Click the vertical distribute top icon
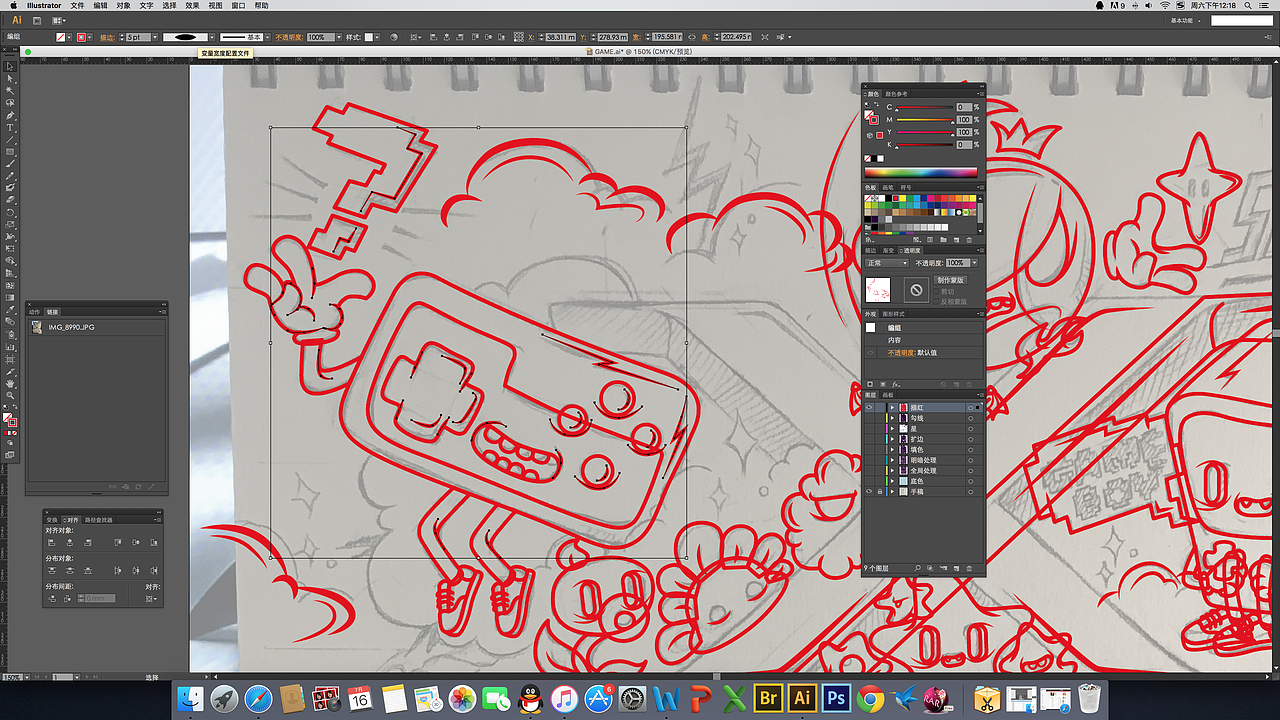The width and height of the screenshot is (1280, 720). [x=52, y=570]
